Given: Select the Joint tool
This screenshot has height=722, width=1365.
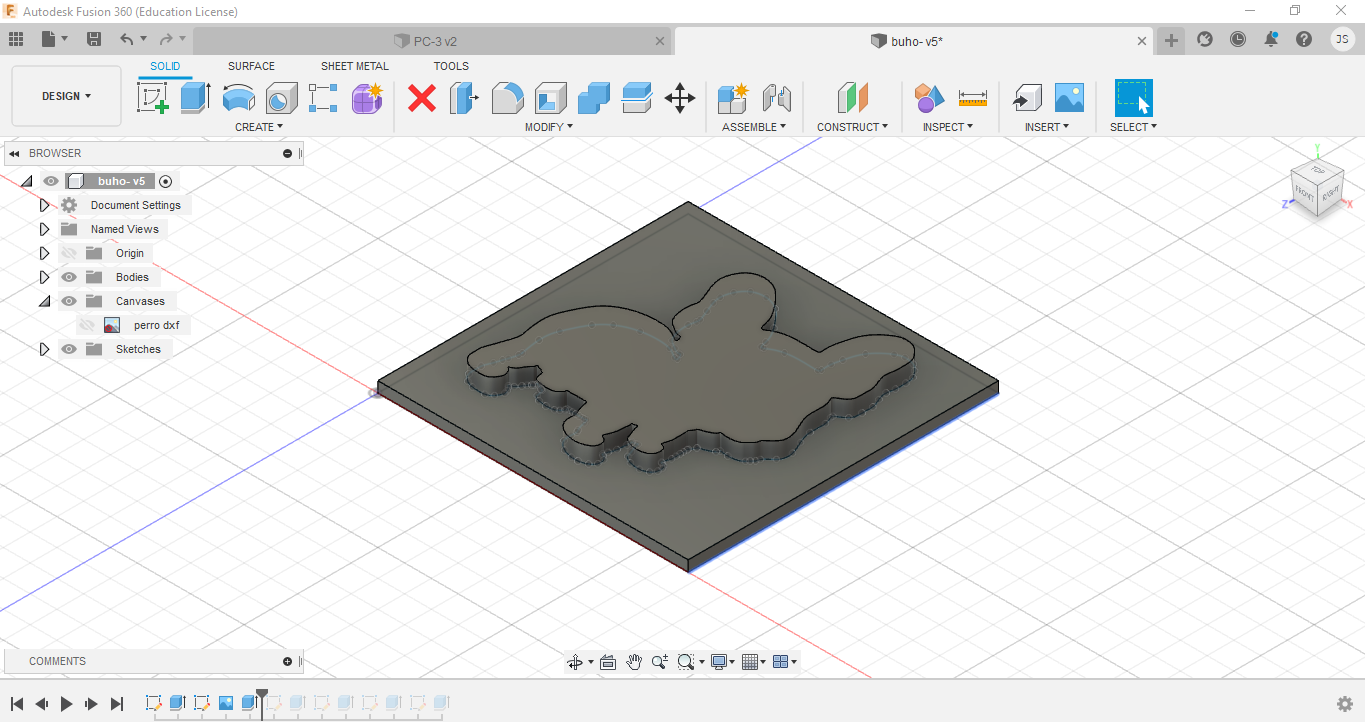Looking at the screenshot, I should click(x=776, y=98).
